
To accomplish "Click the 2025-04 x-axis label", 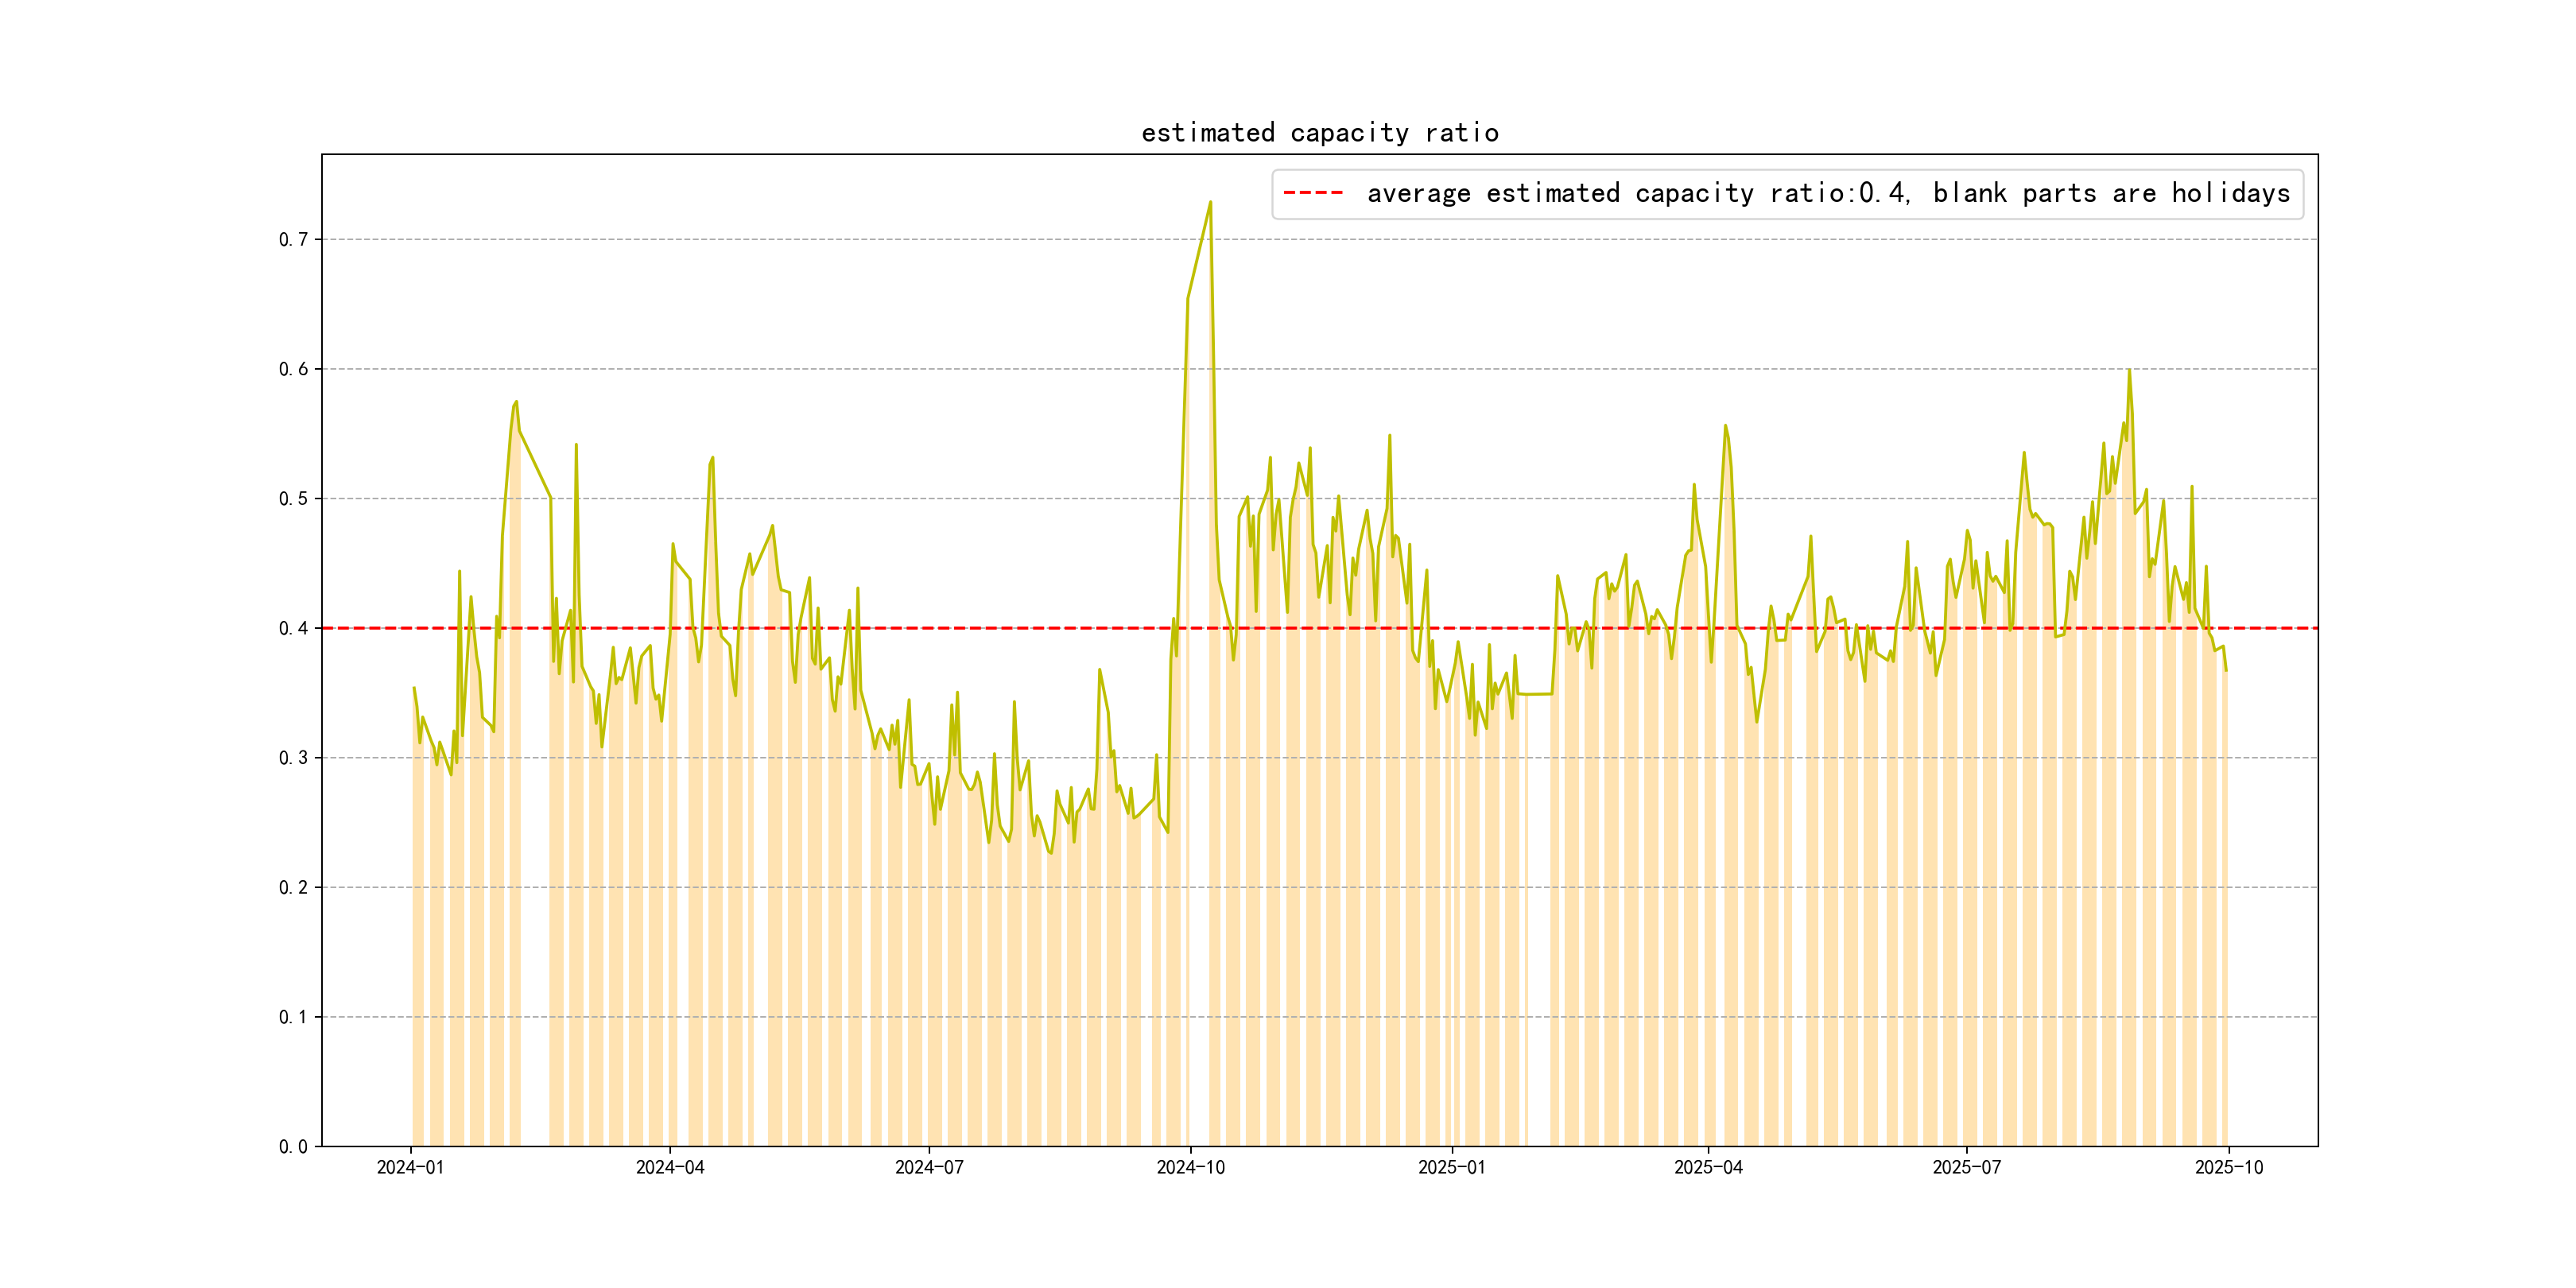I will [1708, 1167].
